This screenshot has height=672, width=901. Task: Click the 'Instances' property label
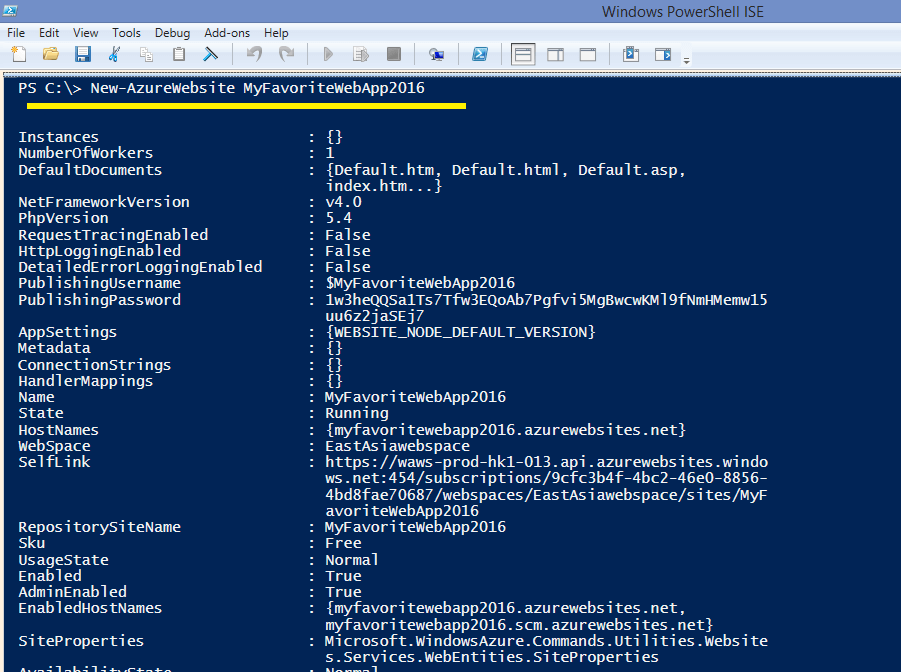coord(59,137)
